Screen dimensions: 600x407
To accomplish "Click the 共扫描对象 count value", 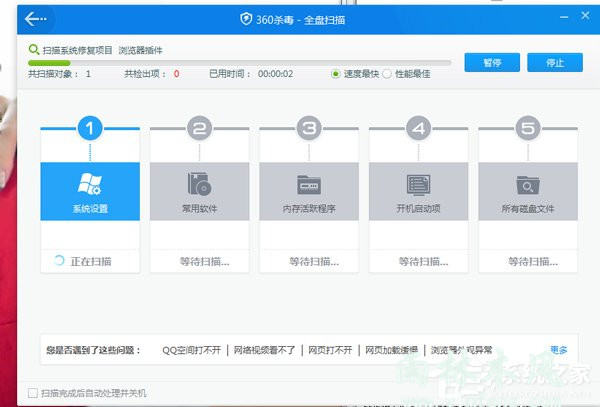I will click(x=88, y=74).
